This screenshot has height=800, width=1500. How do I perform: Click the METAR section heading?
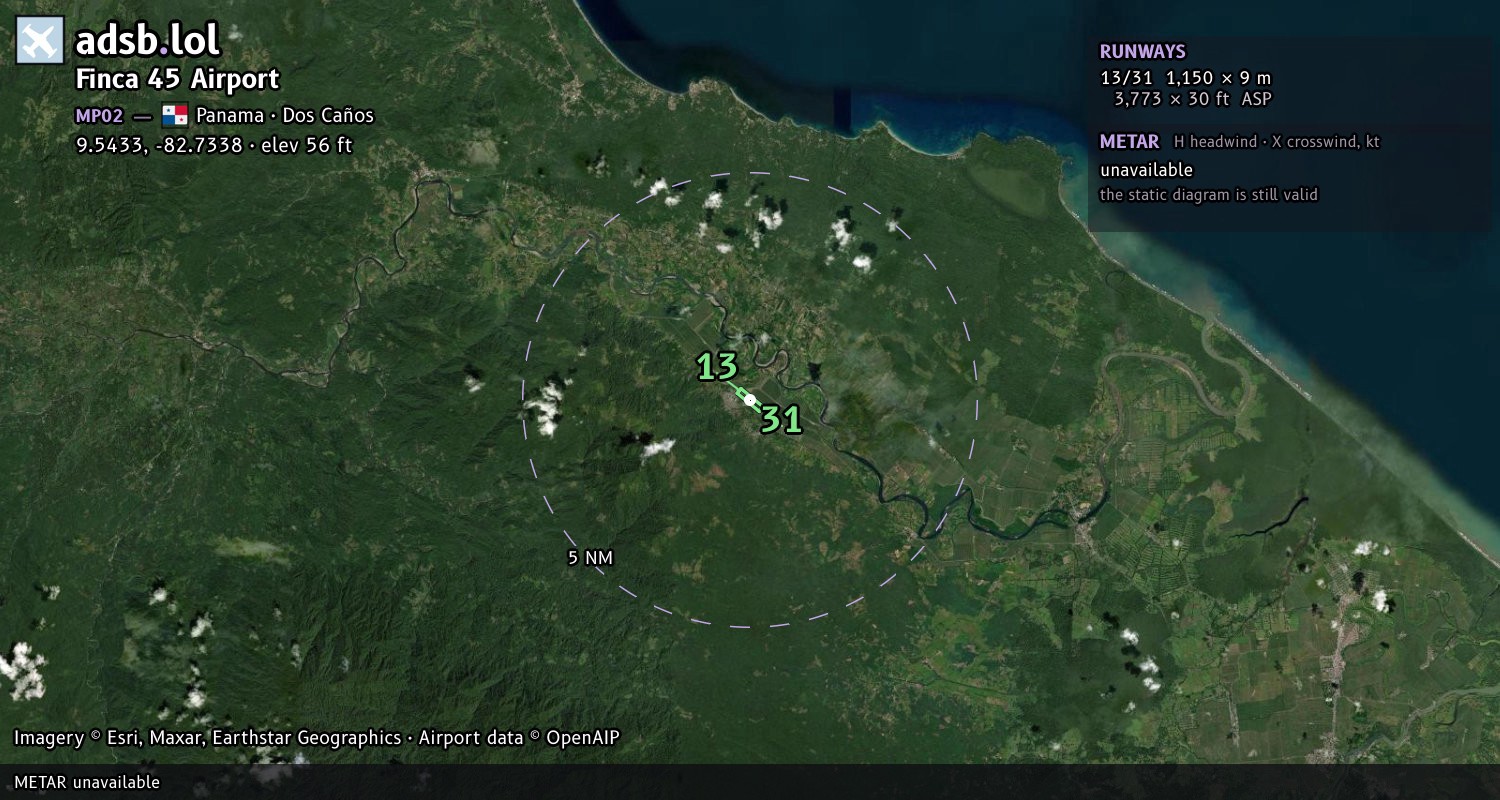pyautogui.click(x=1130, y=142)
